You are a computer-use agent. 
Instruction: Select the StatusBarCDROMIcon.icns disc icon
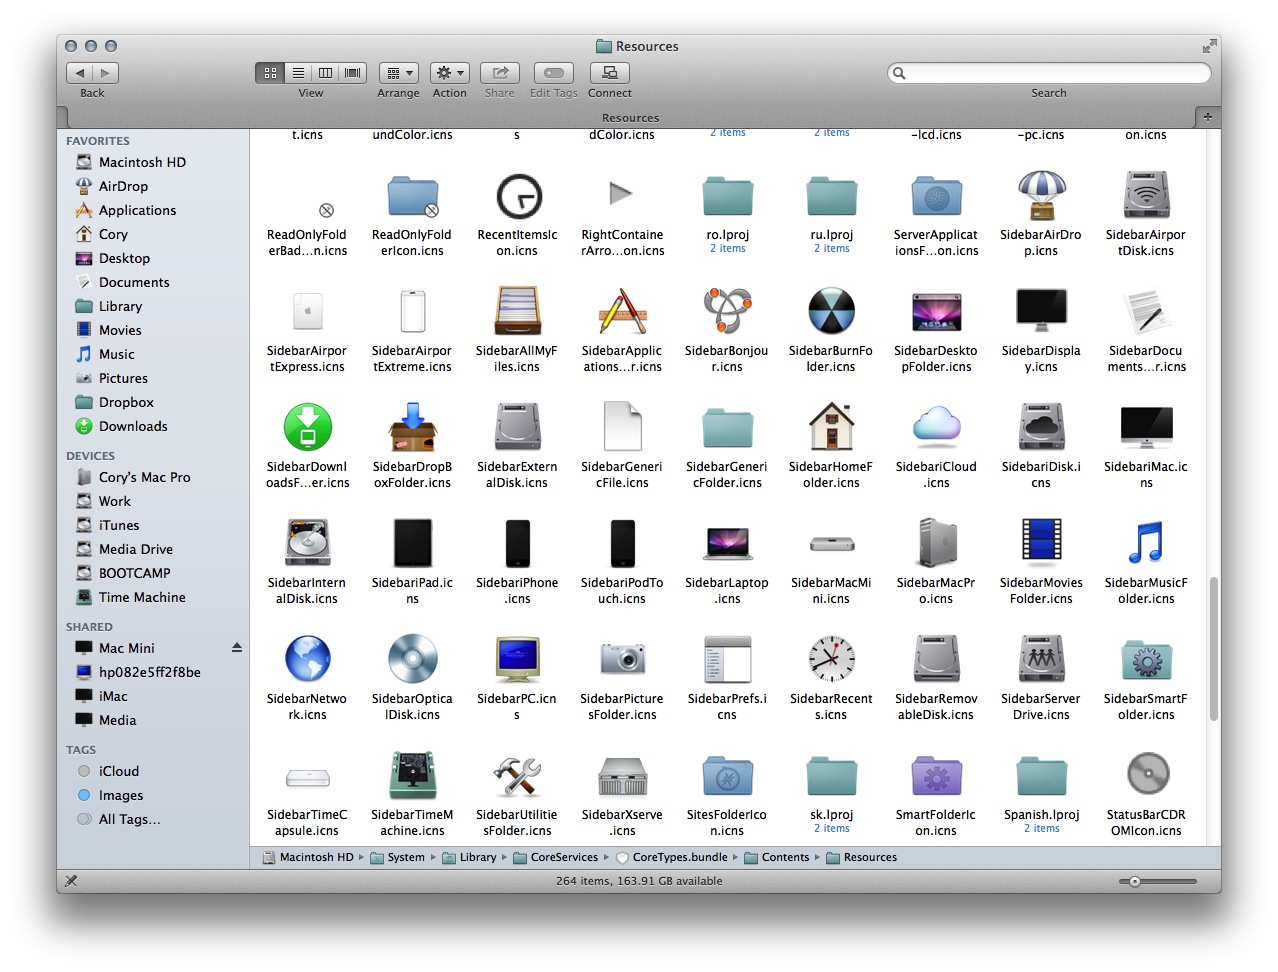click(1145, 775)
